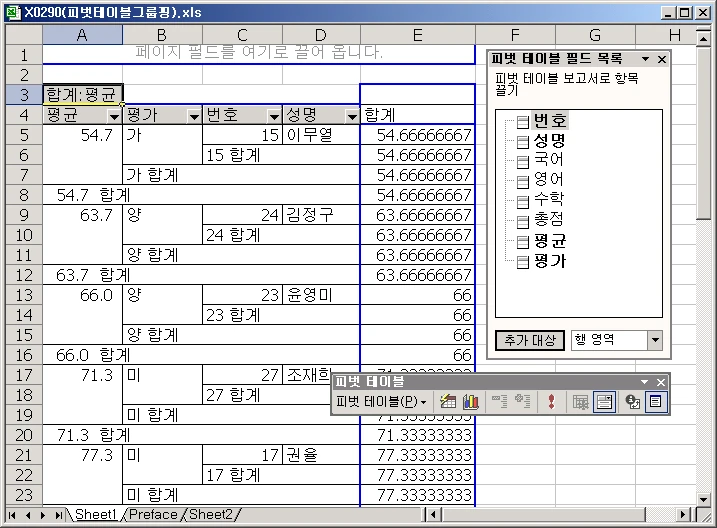
Task: Click the Include Hidden Items in Totals icon
Action: 581,402
